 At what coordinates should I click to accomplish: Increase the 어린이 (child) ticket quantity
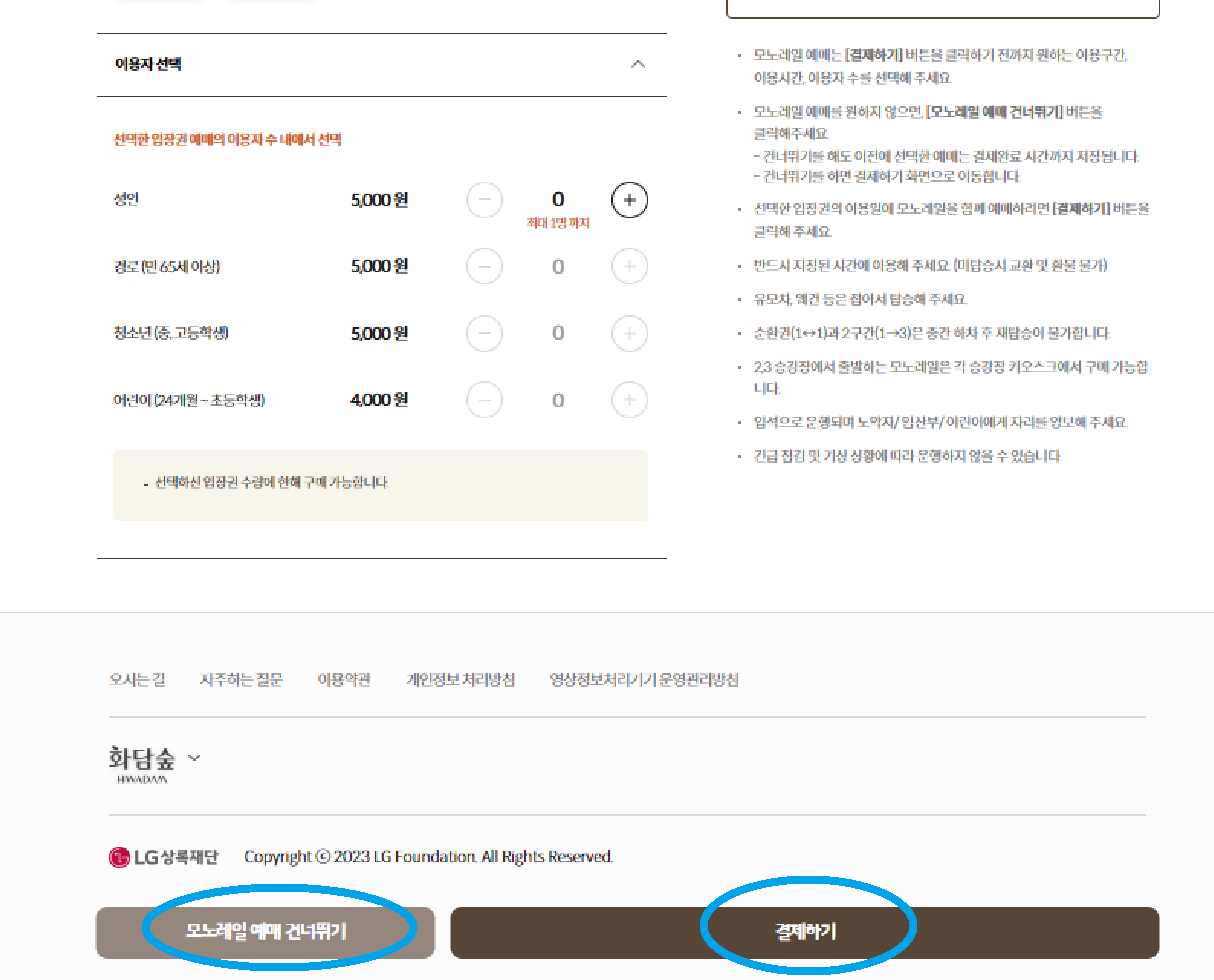[629, 399]
